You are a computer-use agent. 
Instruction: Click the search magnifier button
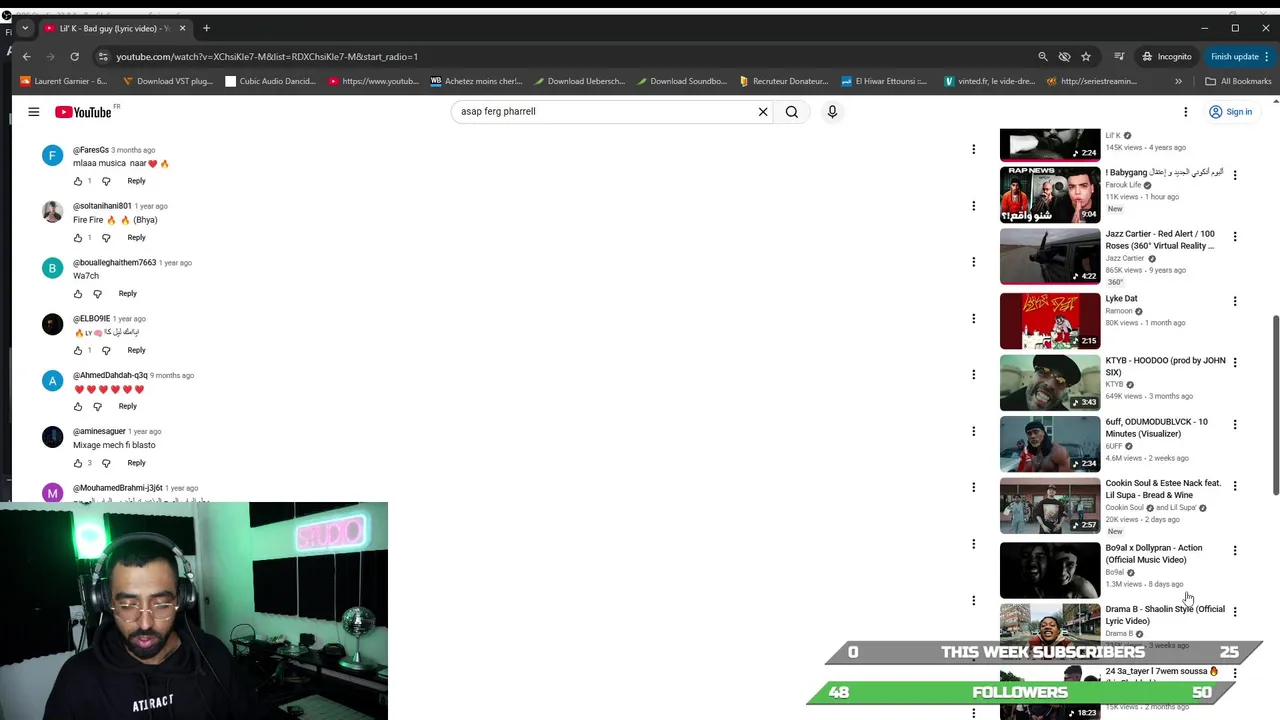point(792,112)
